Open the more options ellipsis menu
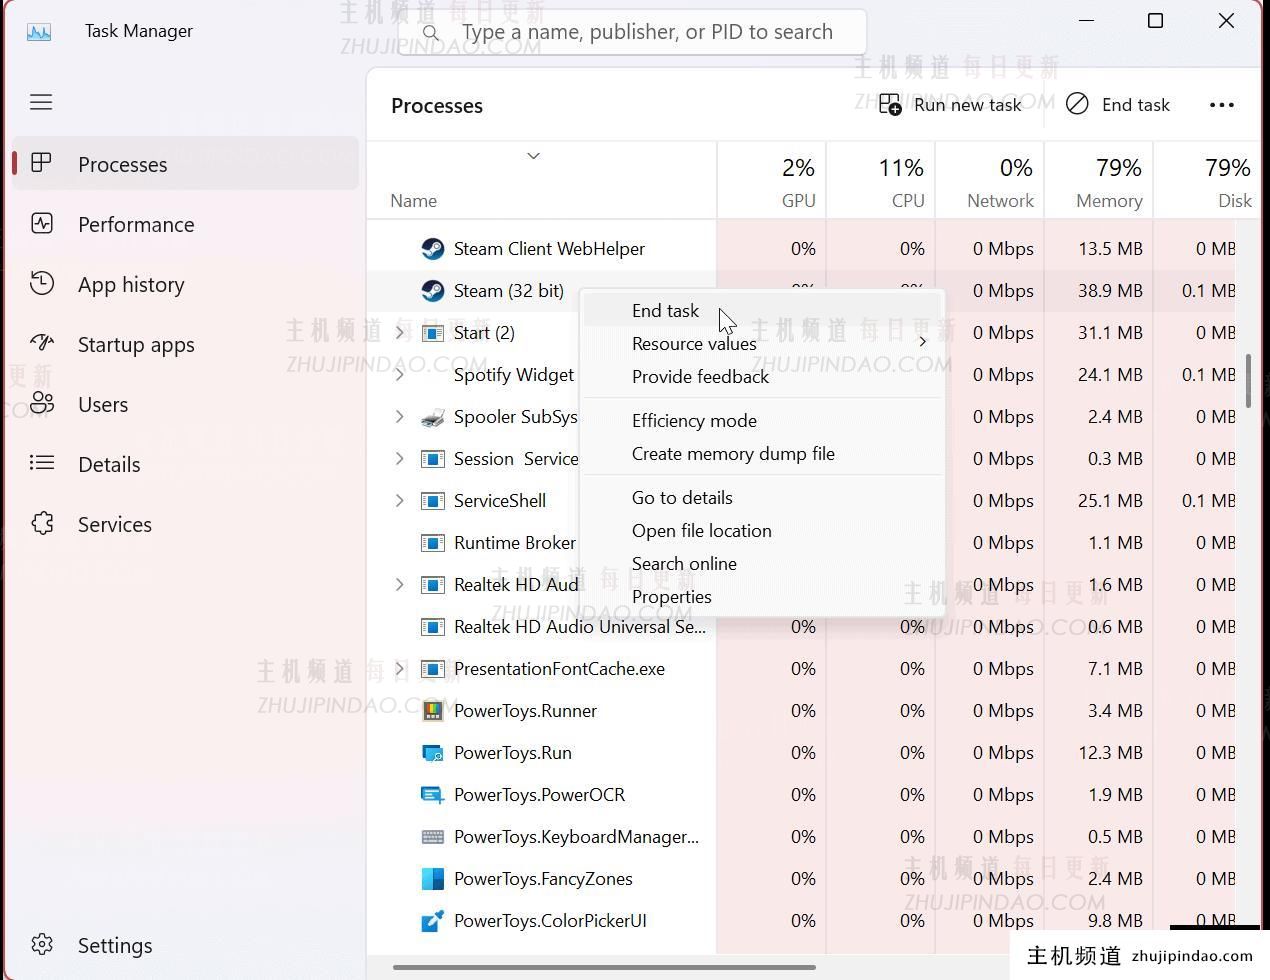 (x=1222, y=104)
